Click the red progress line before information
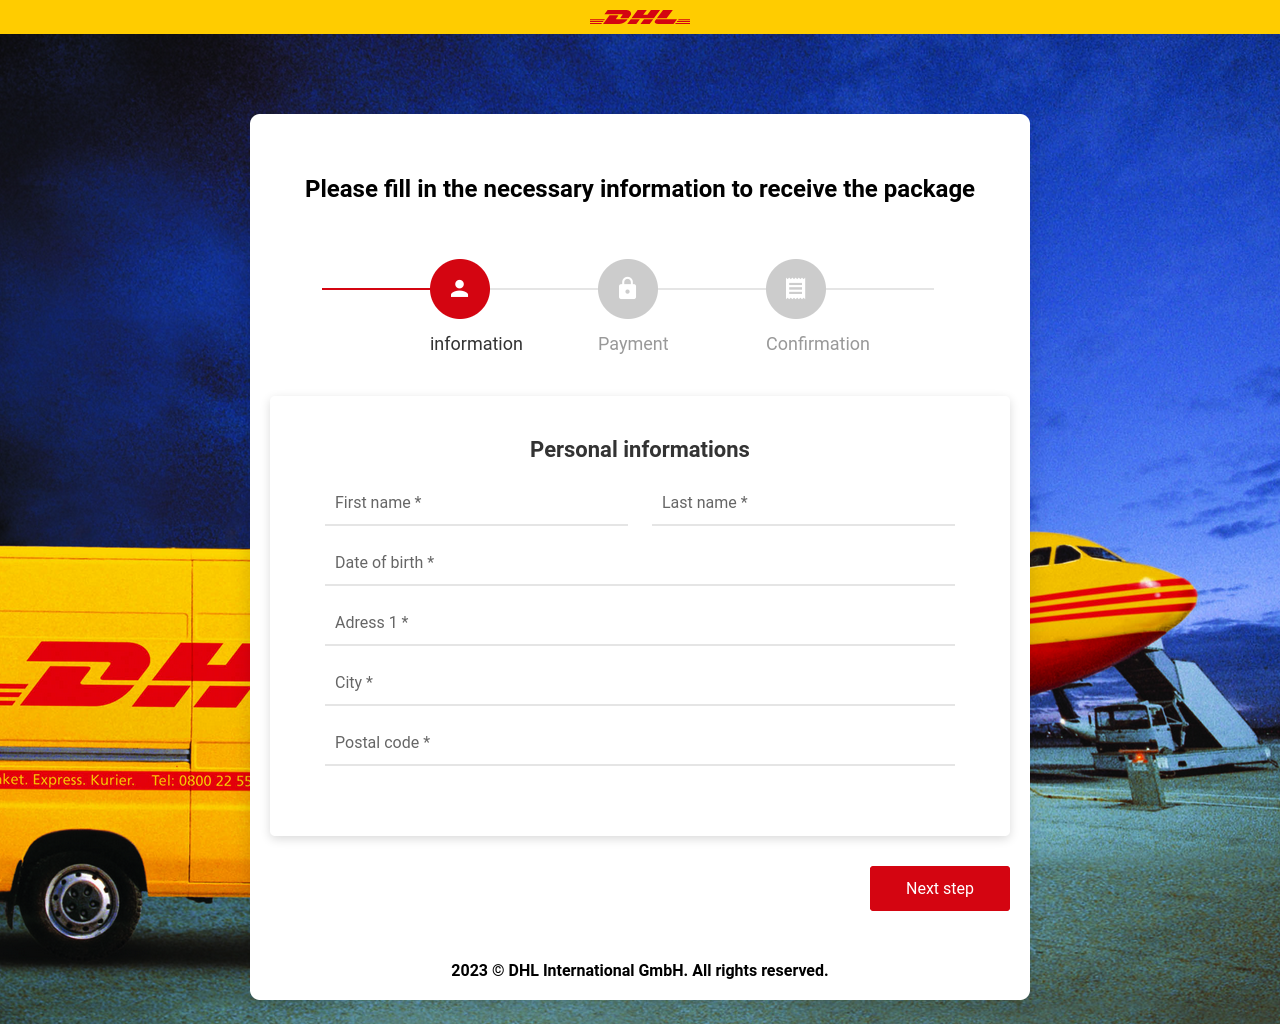1280x1024 pixels. (376, 289)
